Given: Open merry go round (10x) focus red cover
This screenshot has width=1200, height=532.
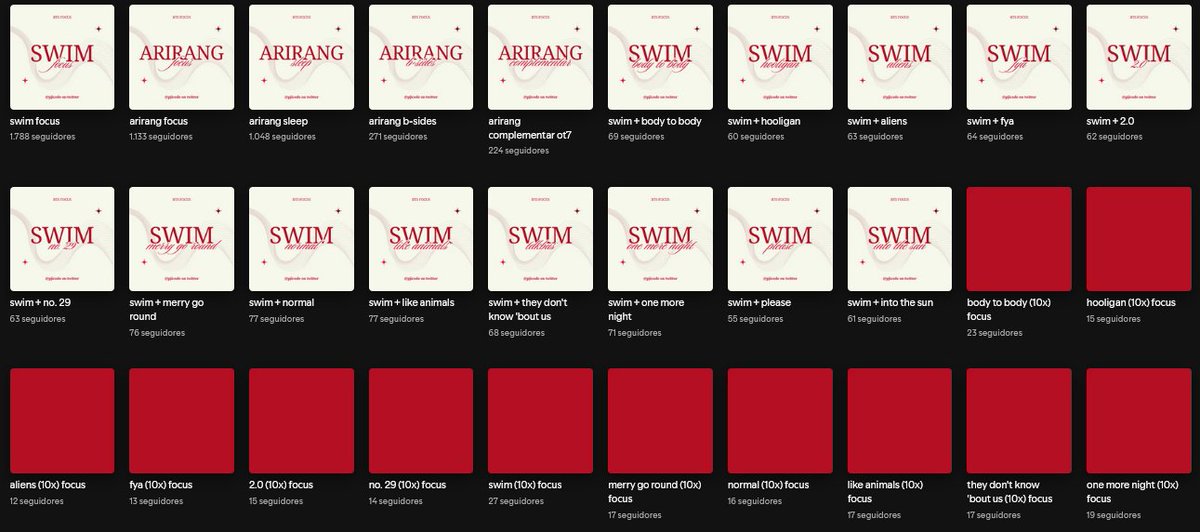Looking at the screenshot, I should (x=660, y=421).
